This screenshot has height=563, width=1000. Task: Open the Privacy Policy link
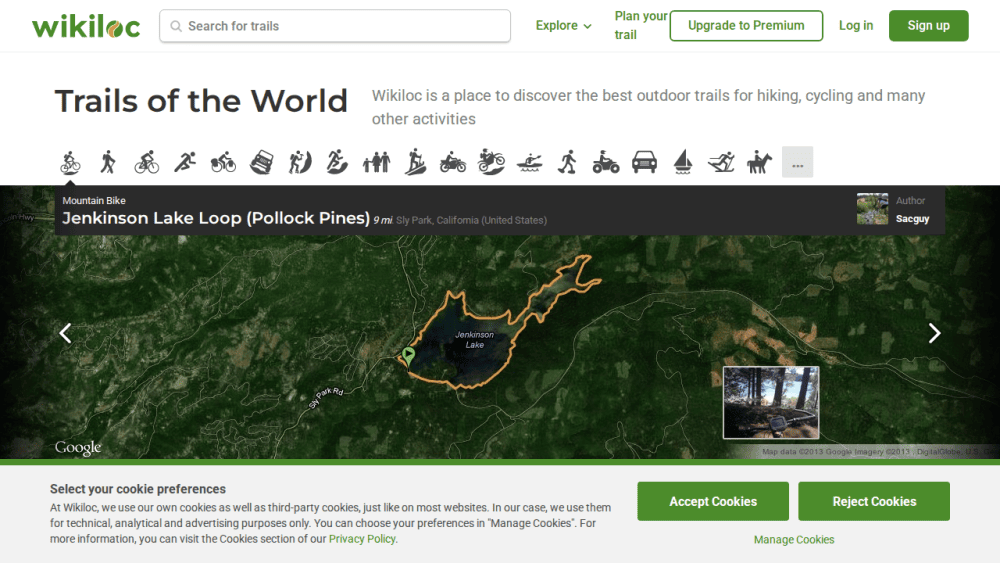tap(362, 539)
